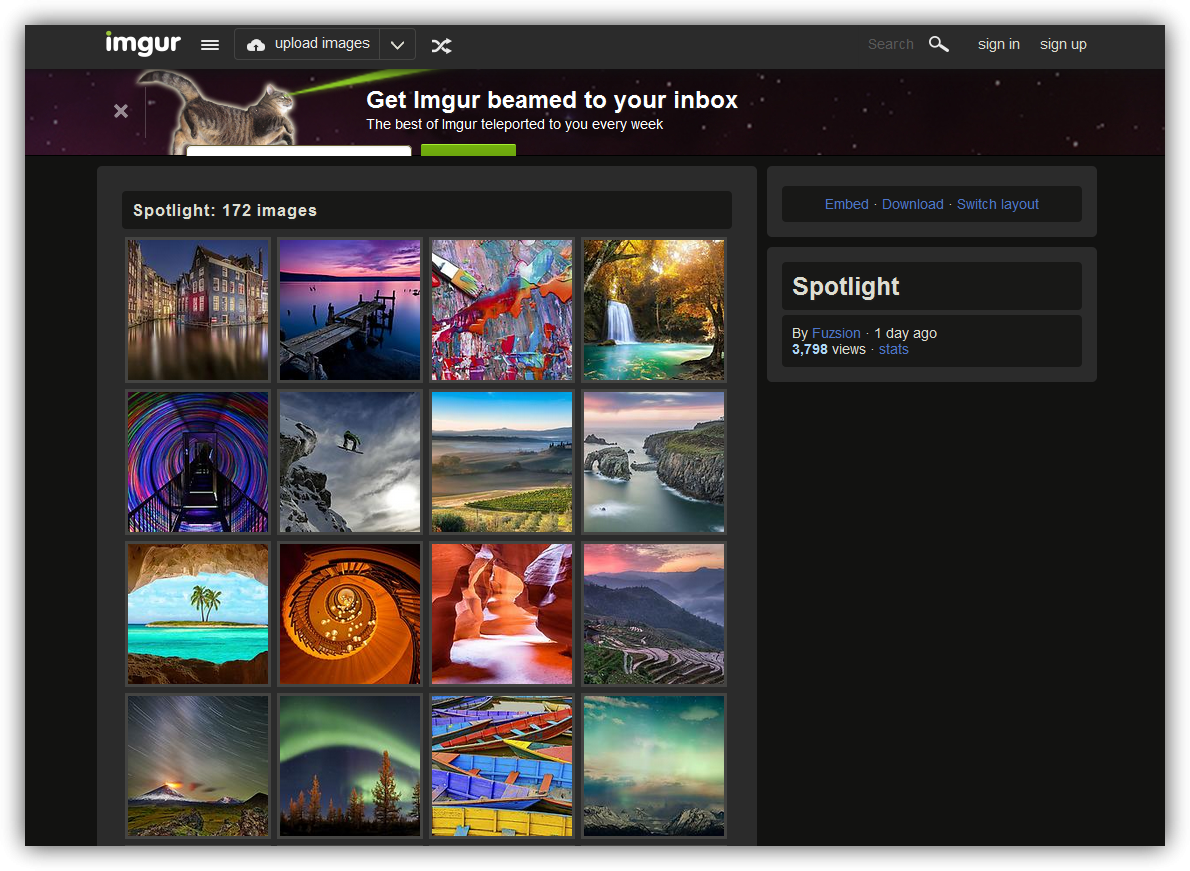
Task: Open the jumping snowboarder thumbnail
Action: pyautogui.click(x=350, y=461)
